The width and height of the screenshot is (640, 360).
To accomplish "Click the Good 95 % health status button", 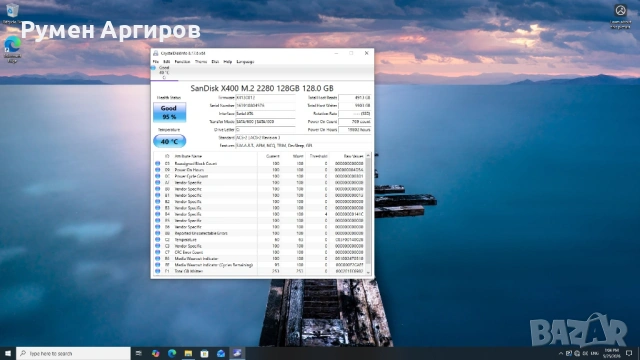I will [x=169, y=112].
